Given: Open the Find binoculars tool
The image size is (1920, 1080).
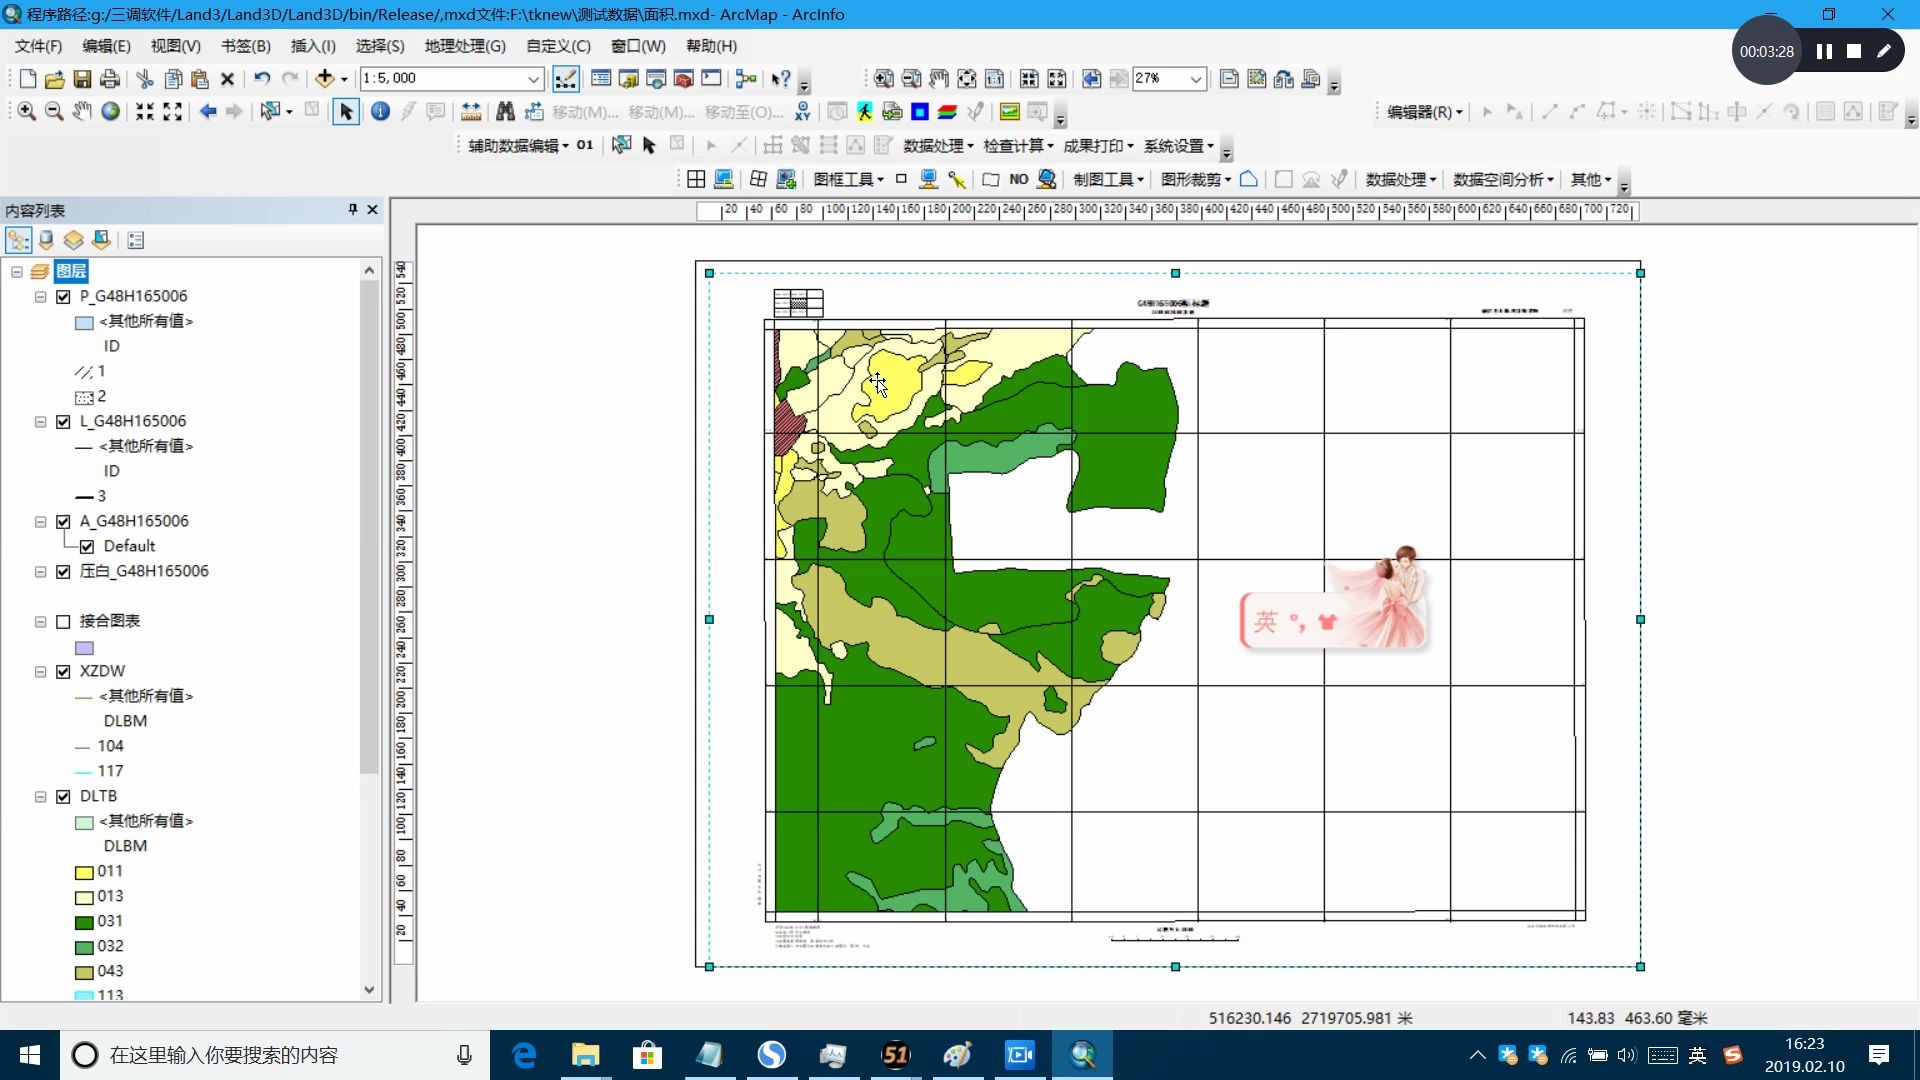Looking at the screenshot, I should click(505, 112).
